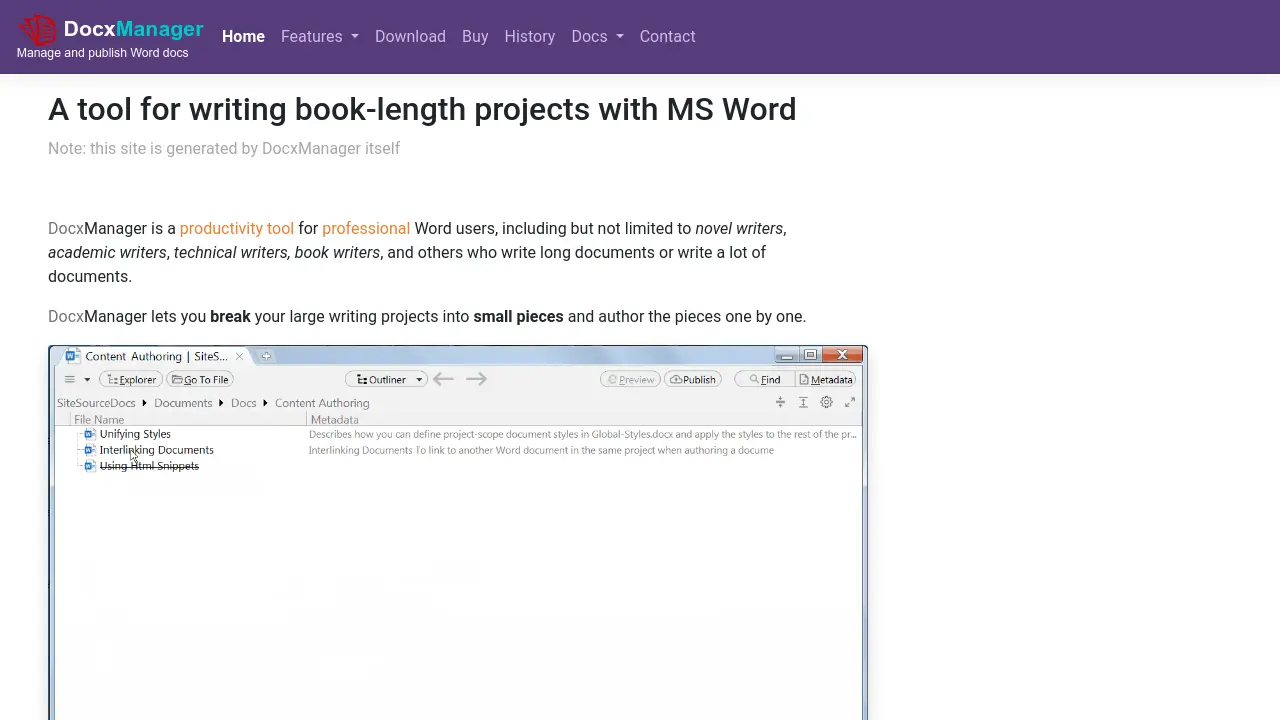Click the red DocxManager logo icon
Viewport: 1280px width, 720px height.
point(37,29)
